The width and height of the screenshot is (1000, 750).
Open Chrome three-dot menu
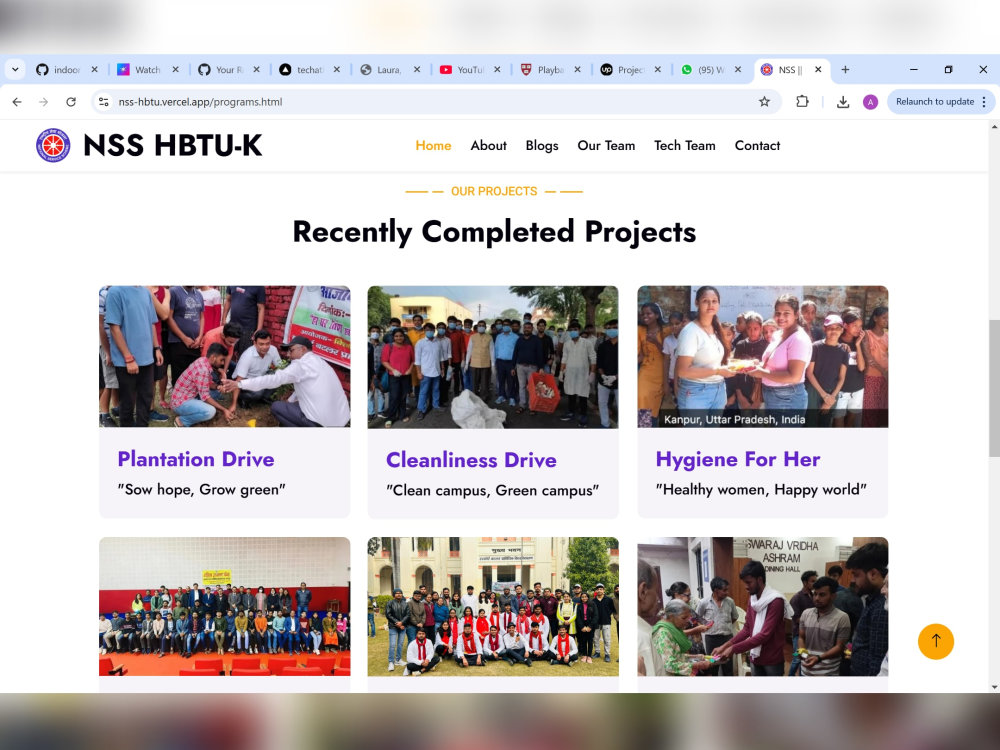(x=984, y=102)
